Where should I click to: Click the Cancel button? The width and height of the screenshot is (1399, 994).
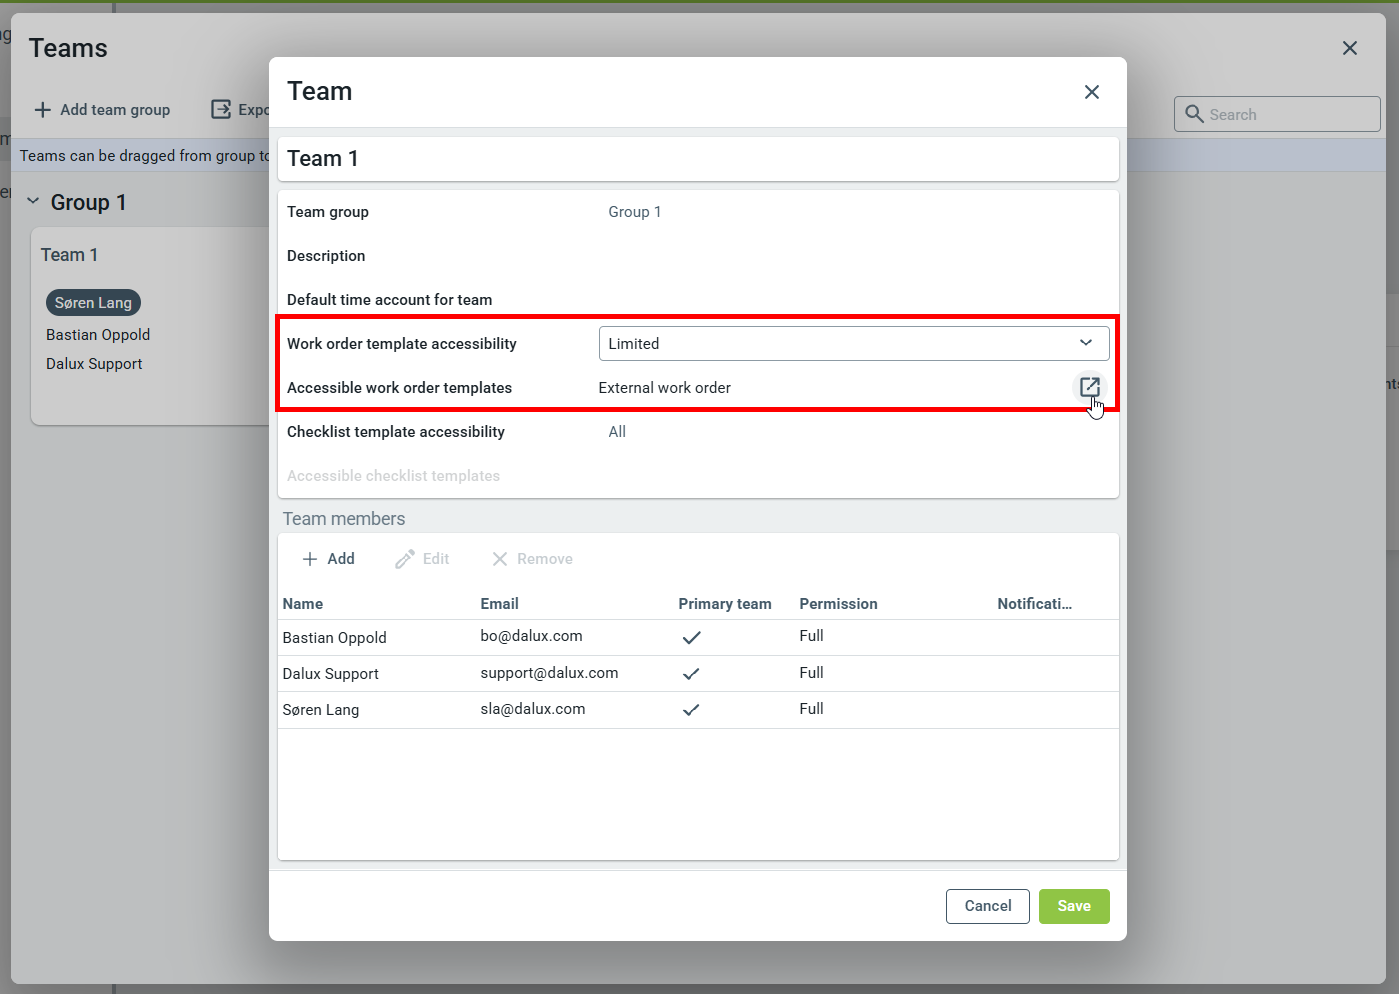click(x=987, y=906)
